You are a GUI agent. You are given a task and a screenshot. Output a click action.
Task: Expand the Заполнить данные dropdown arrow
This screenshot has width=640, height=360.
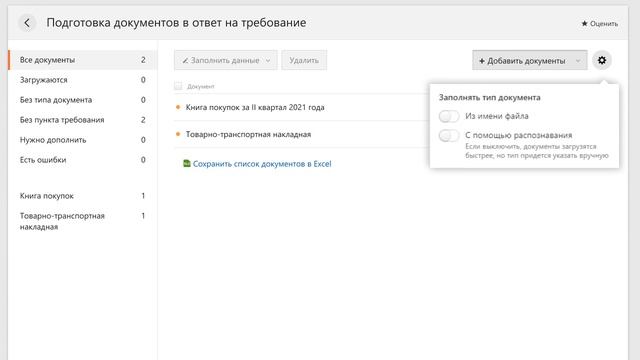(x=268, y=60)
